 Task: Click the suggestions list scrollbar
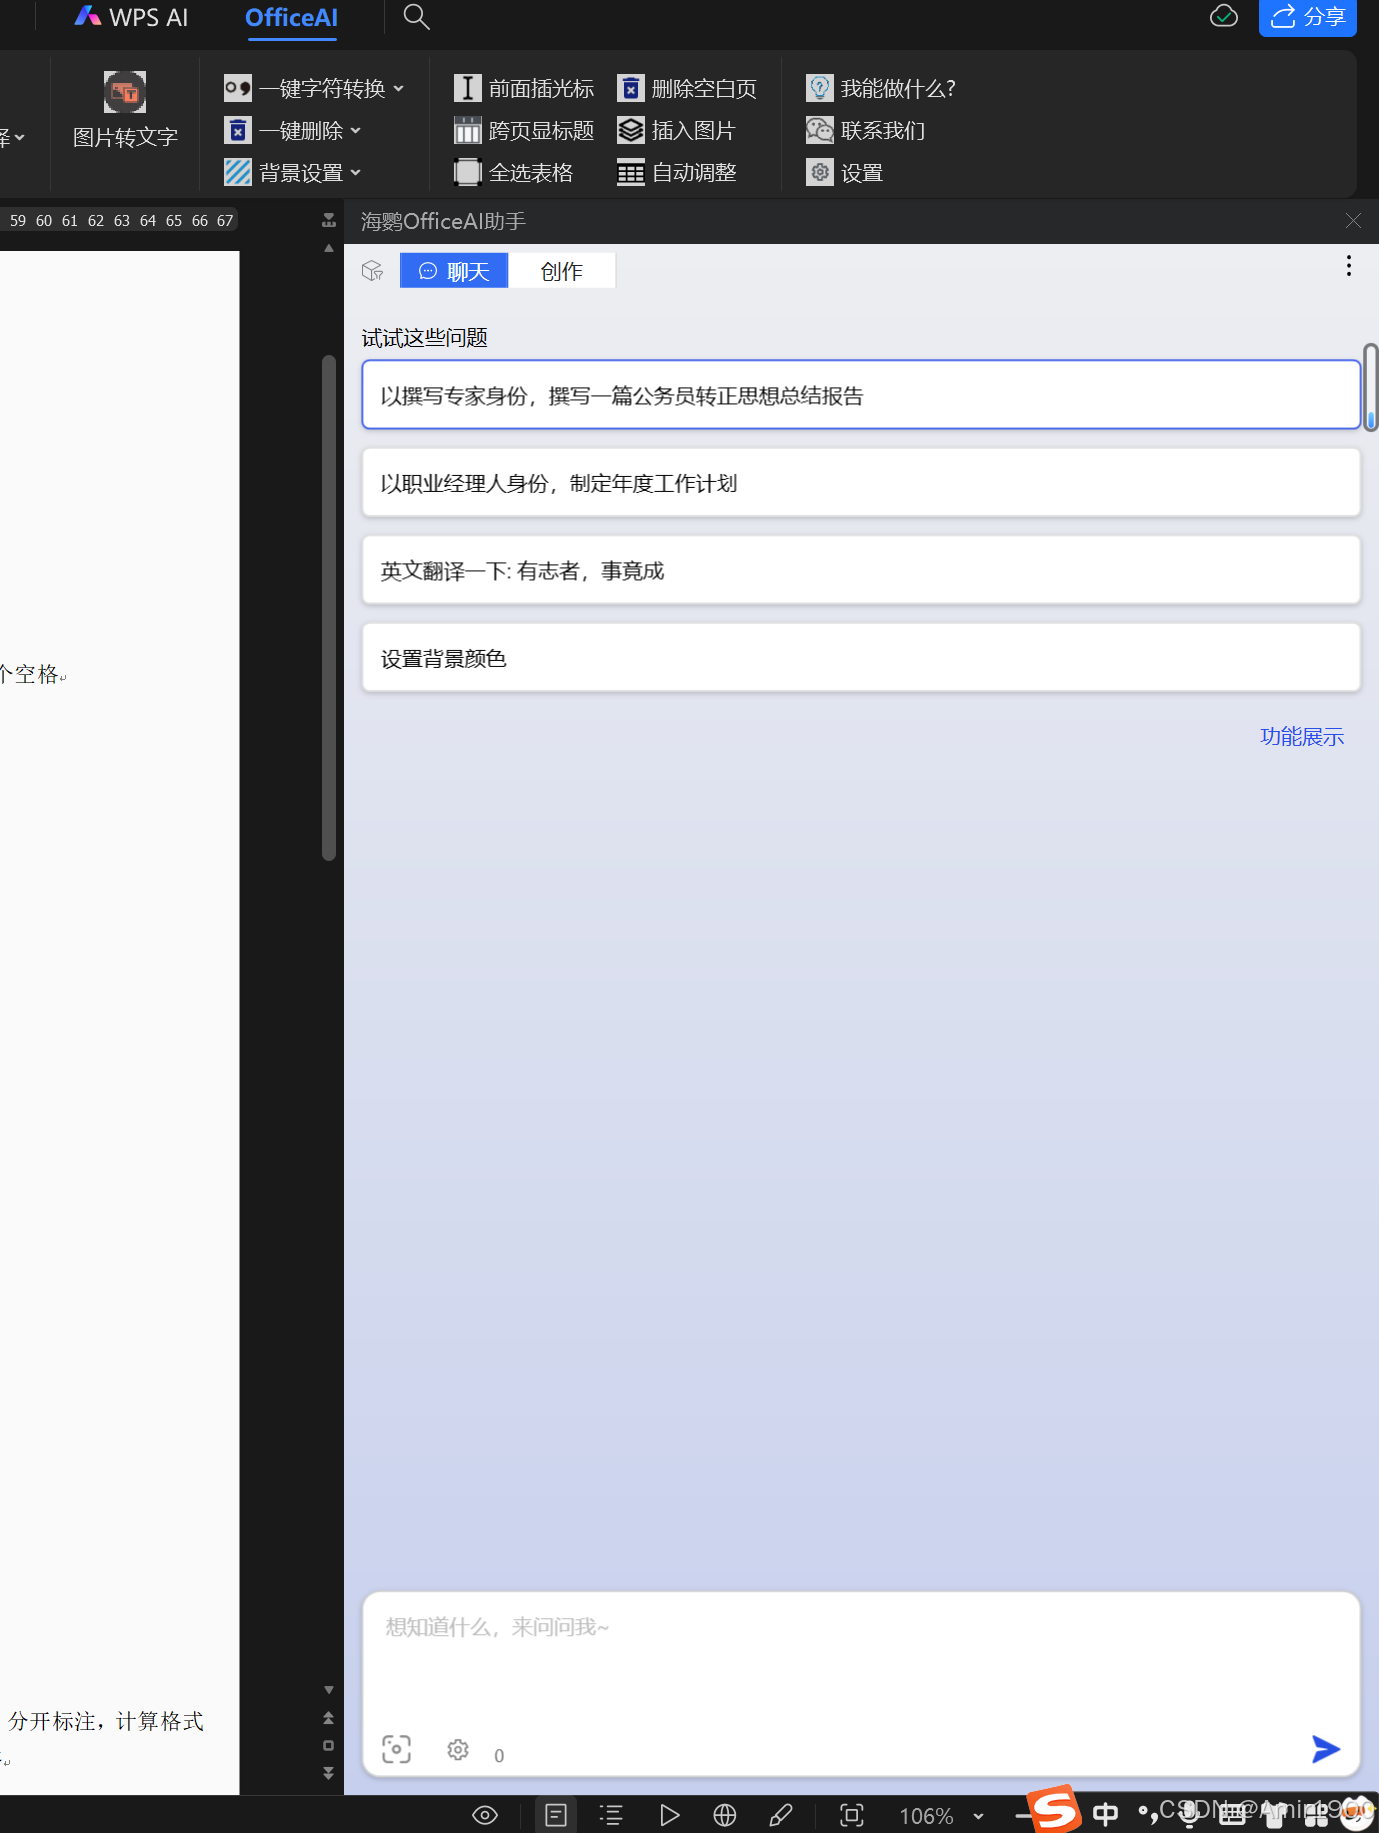(1371, 387)
